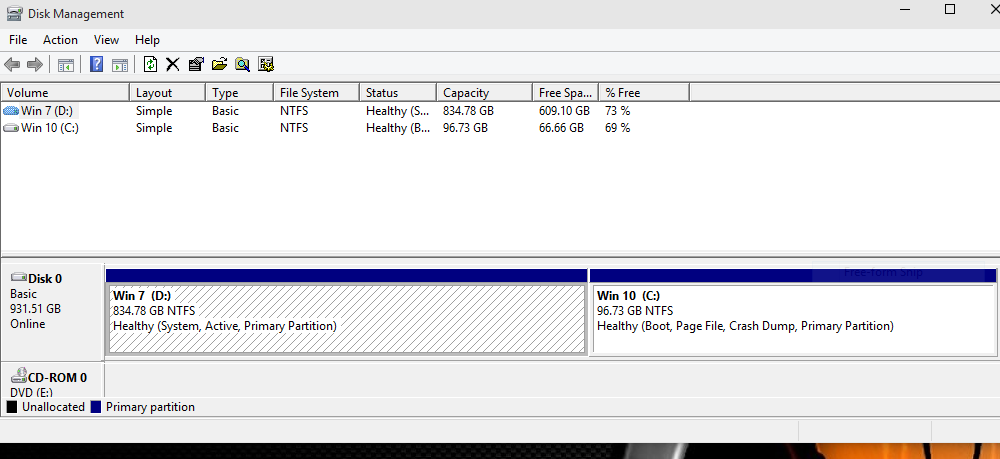
Task: Open the Help menu
Action: [x=147, y=40]
